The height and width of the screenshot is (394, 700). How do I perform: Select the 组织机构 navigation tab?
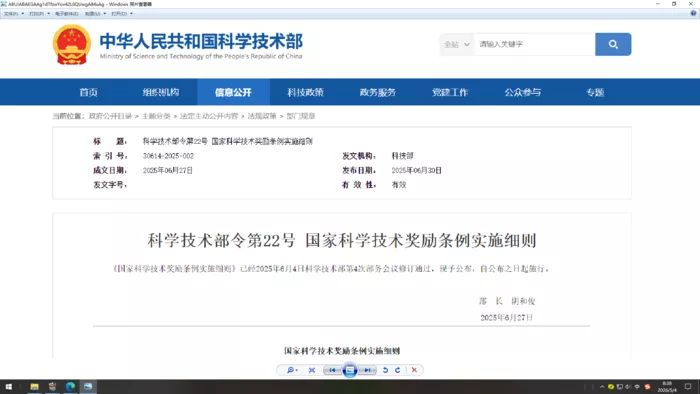pyautogui.click(x=161, y=92)
